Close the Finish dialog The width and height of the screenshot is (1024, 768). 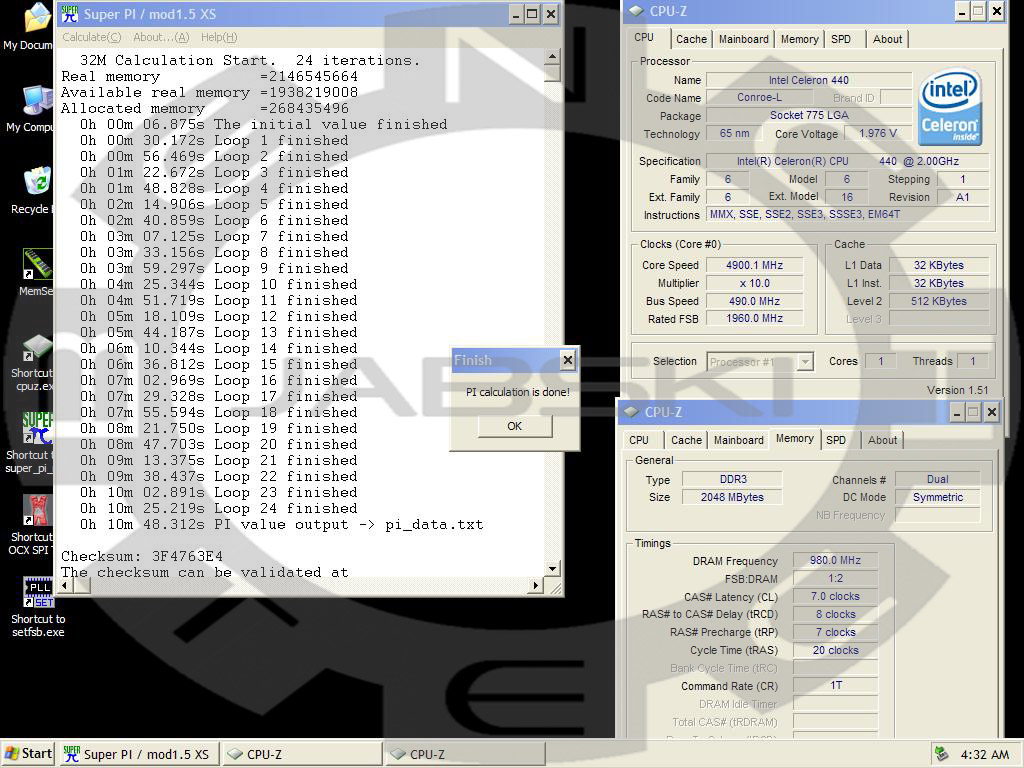coord(568,360)
